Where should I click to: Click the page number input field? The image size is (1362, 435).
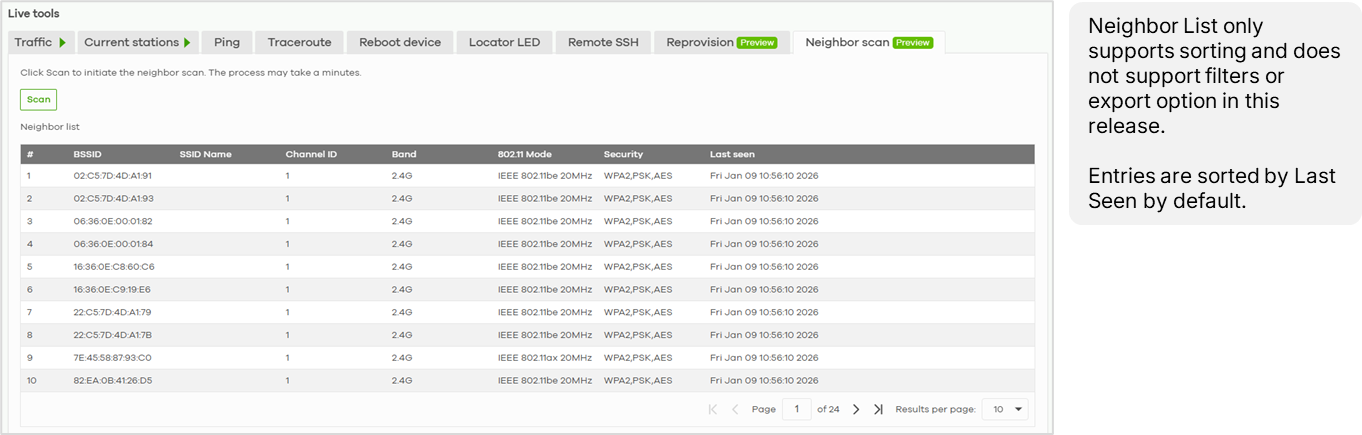tap(797, 409)
